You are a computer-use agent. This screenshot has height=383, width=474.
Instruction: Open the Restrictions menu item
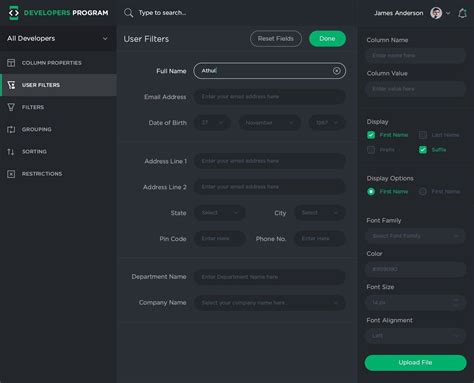(x=58, y=174)
